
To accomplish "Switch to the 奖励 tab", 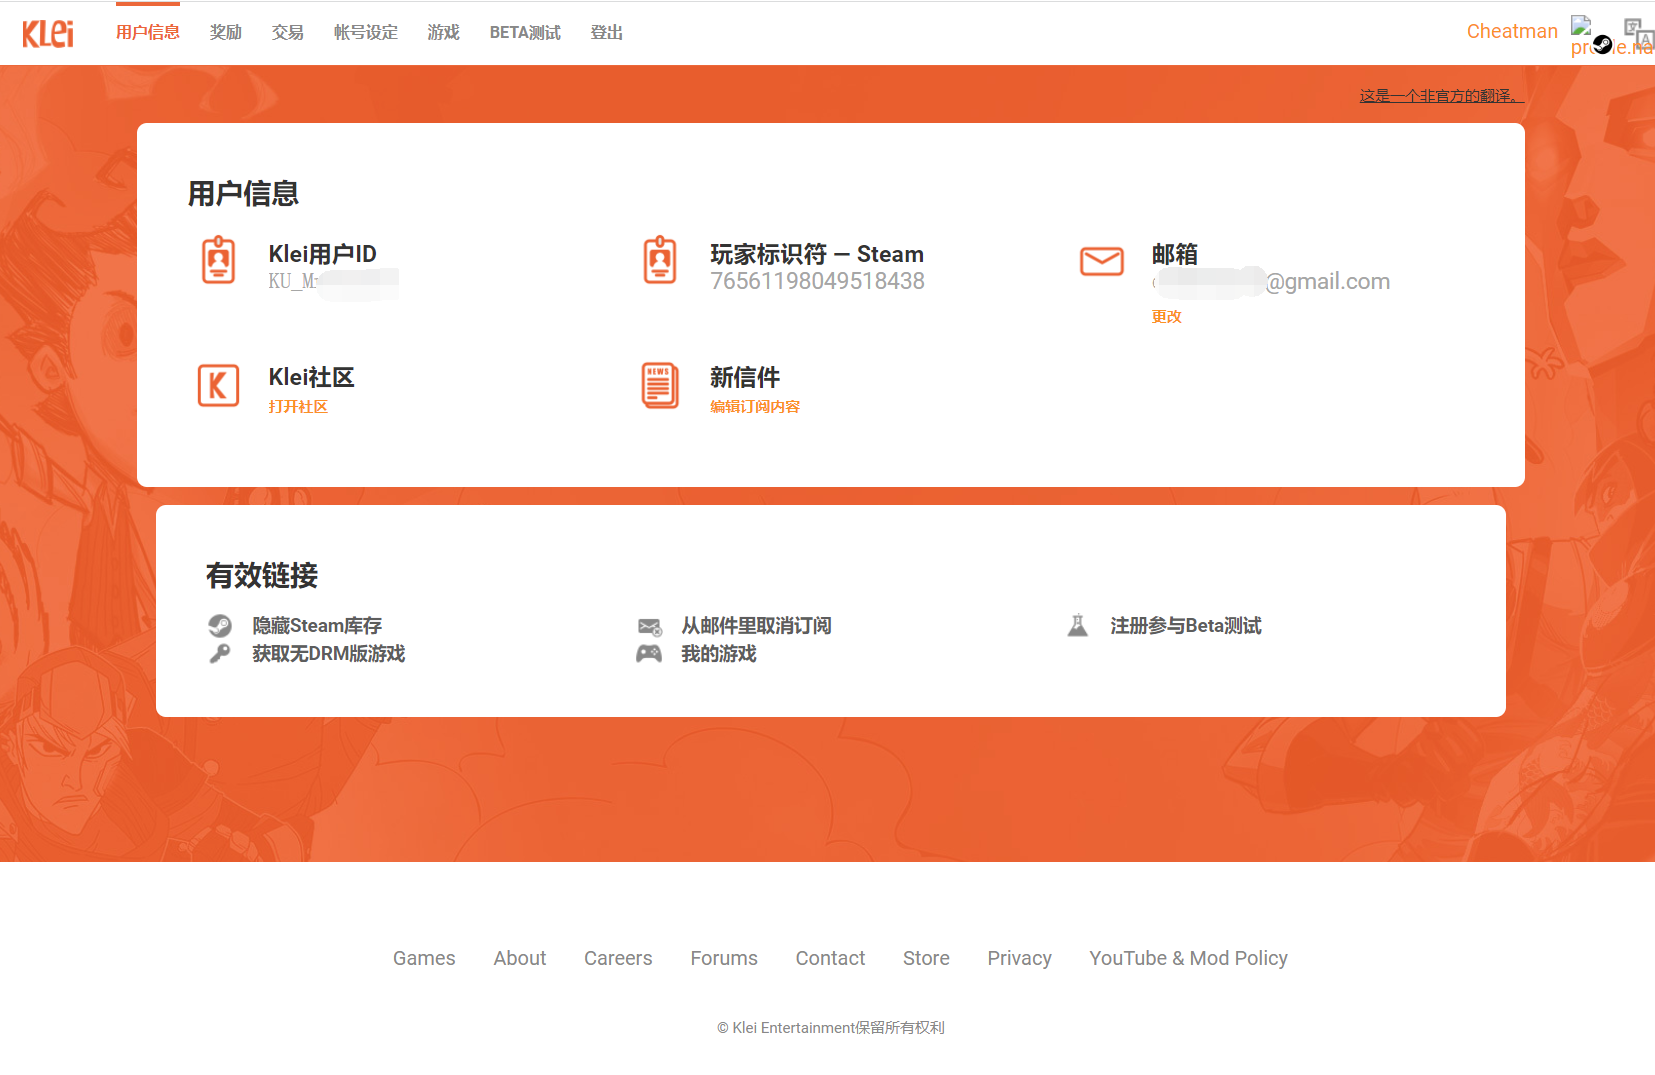I will pyautogui.click(x=225, y=32).
